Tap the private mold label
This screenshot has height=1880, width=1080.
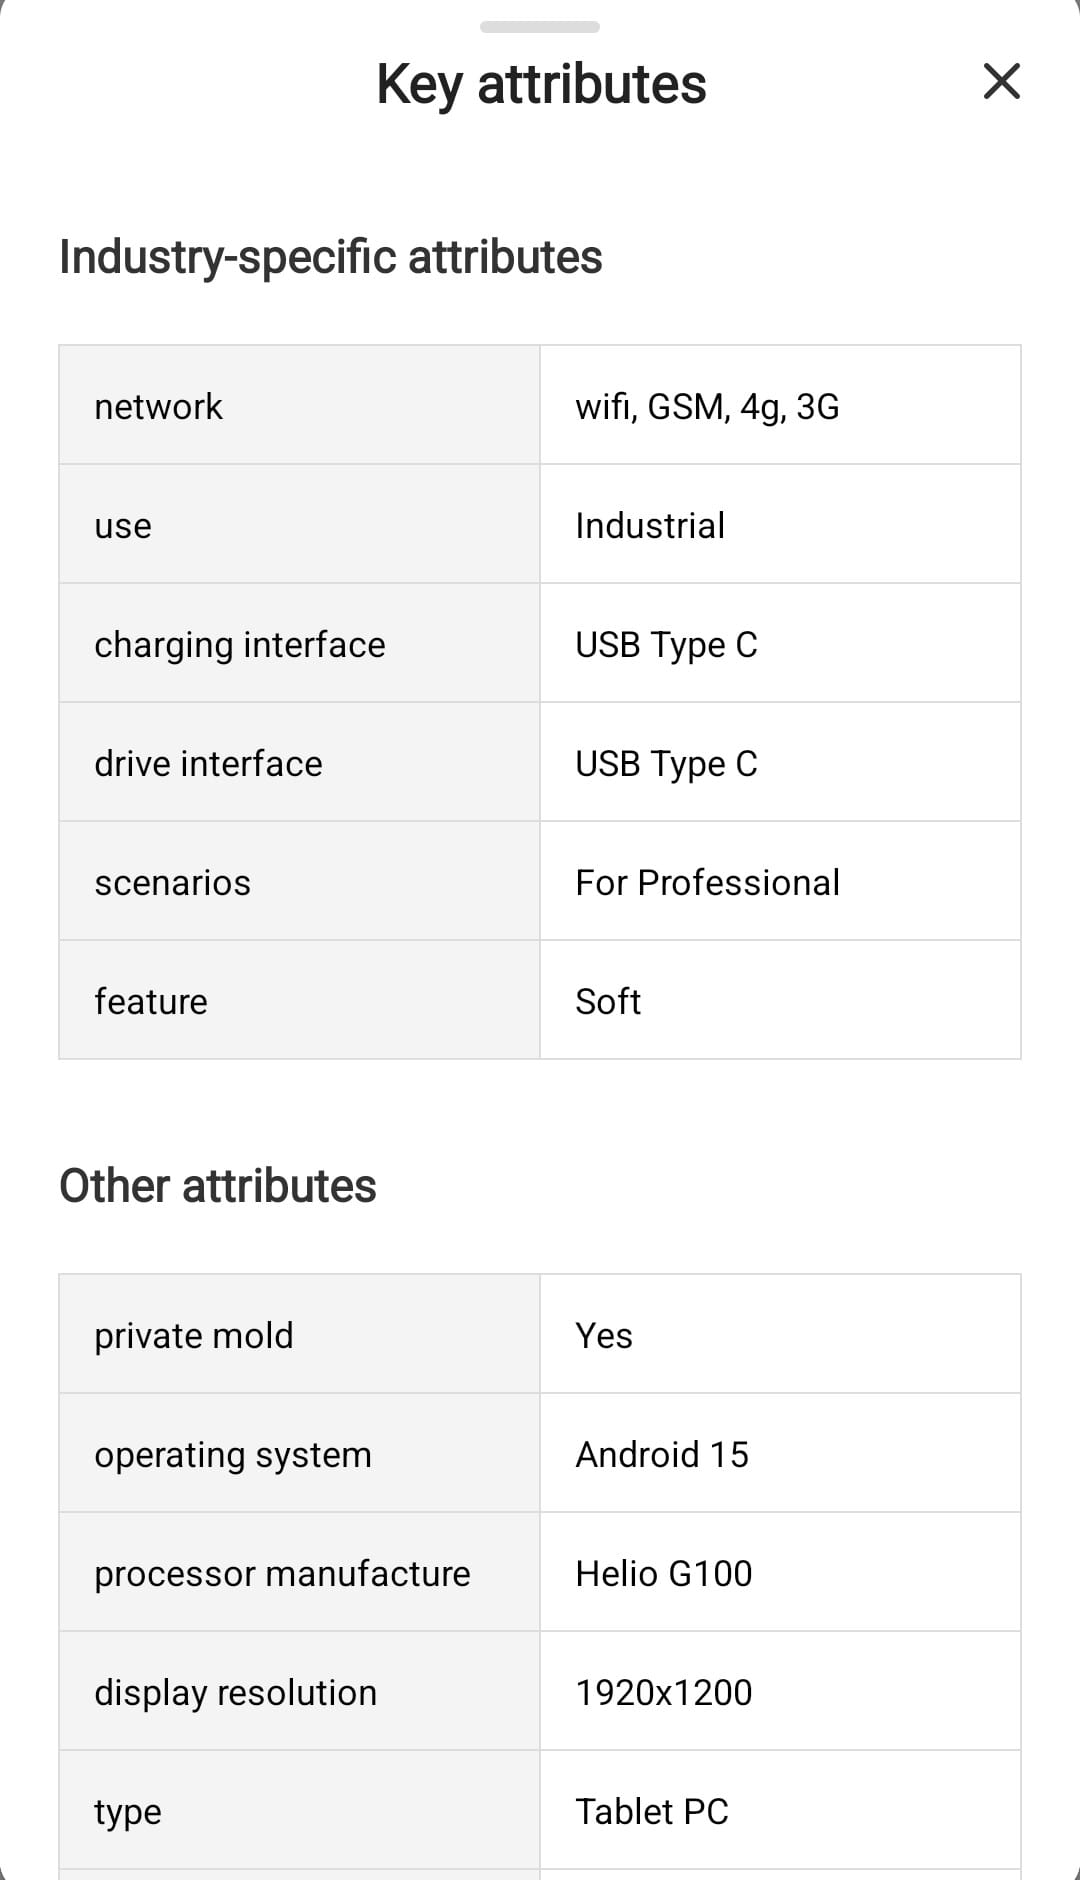[194, 1336]
